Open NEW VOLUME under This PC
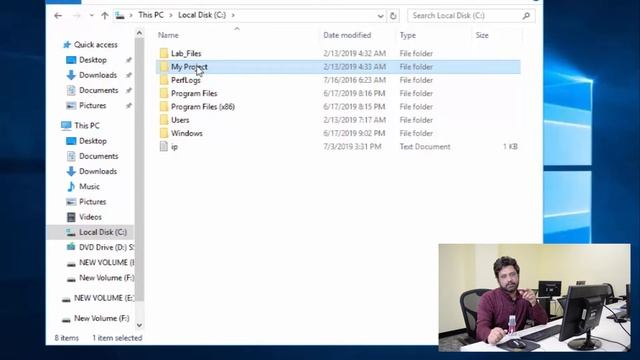Image resolution: width=640 pixels, height=360 pixels. point(106,262)
